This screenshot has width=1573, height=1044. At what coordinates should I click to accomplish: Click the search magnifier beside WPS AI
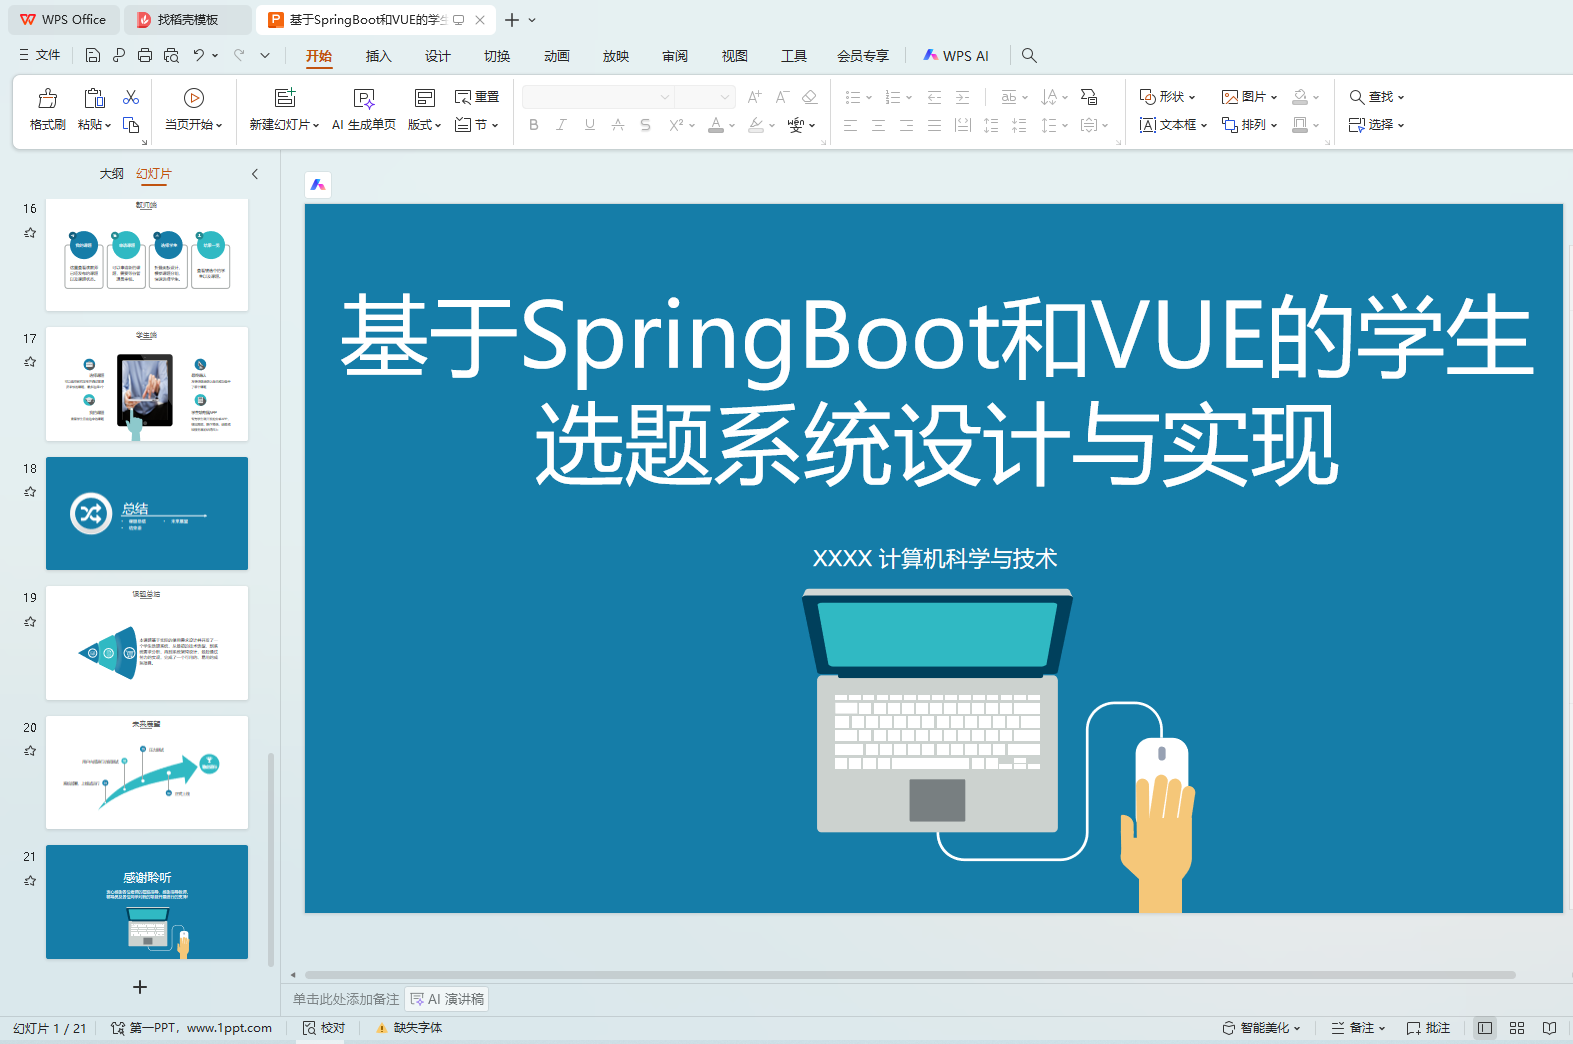pos(1029,56)
